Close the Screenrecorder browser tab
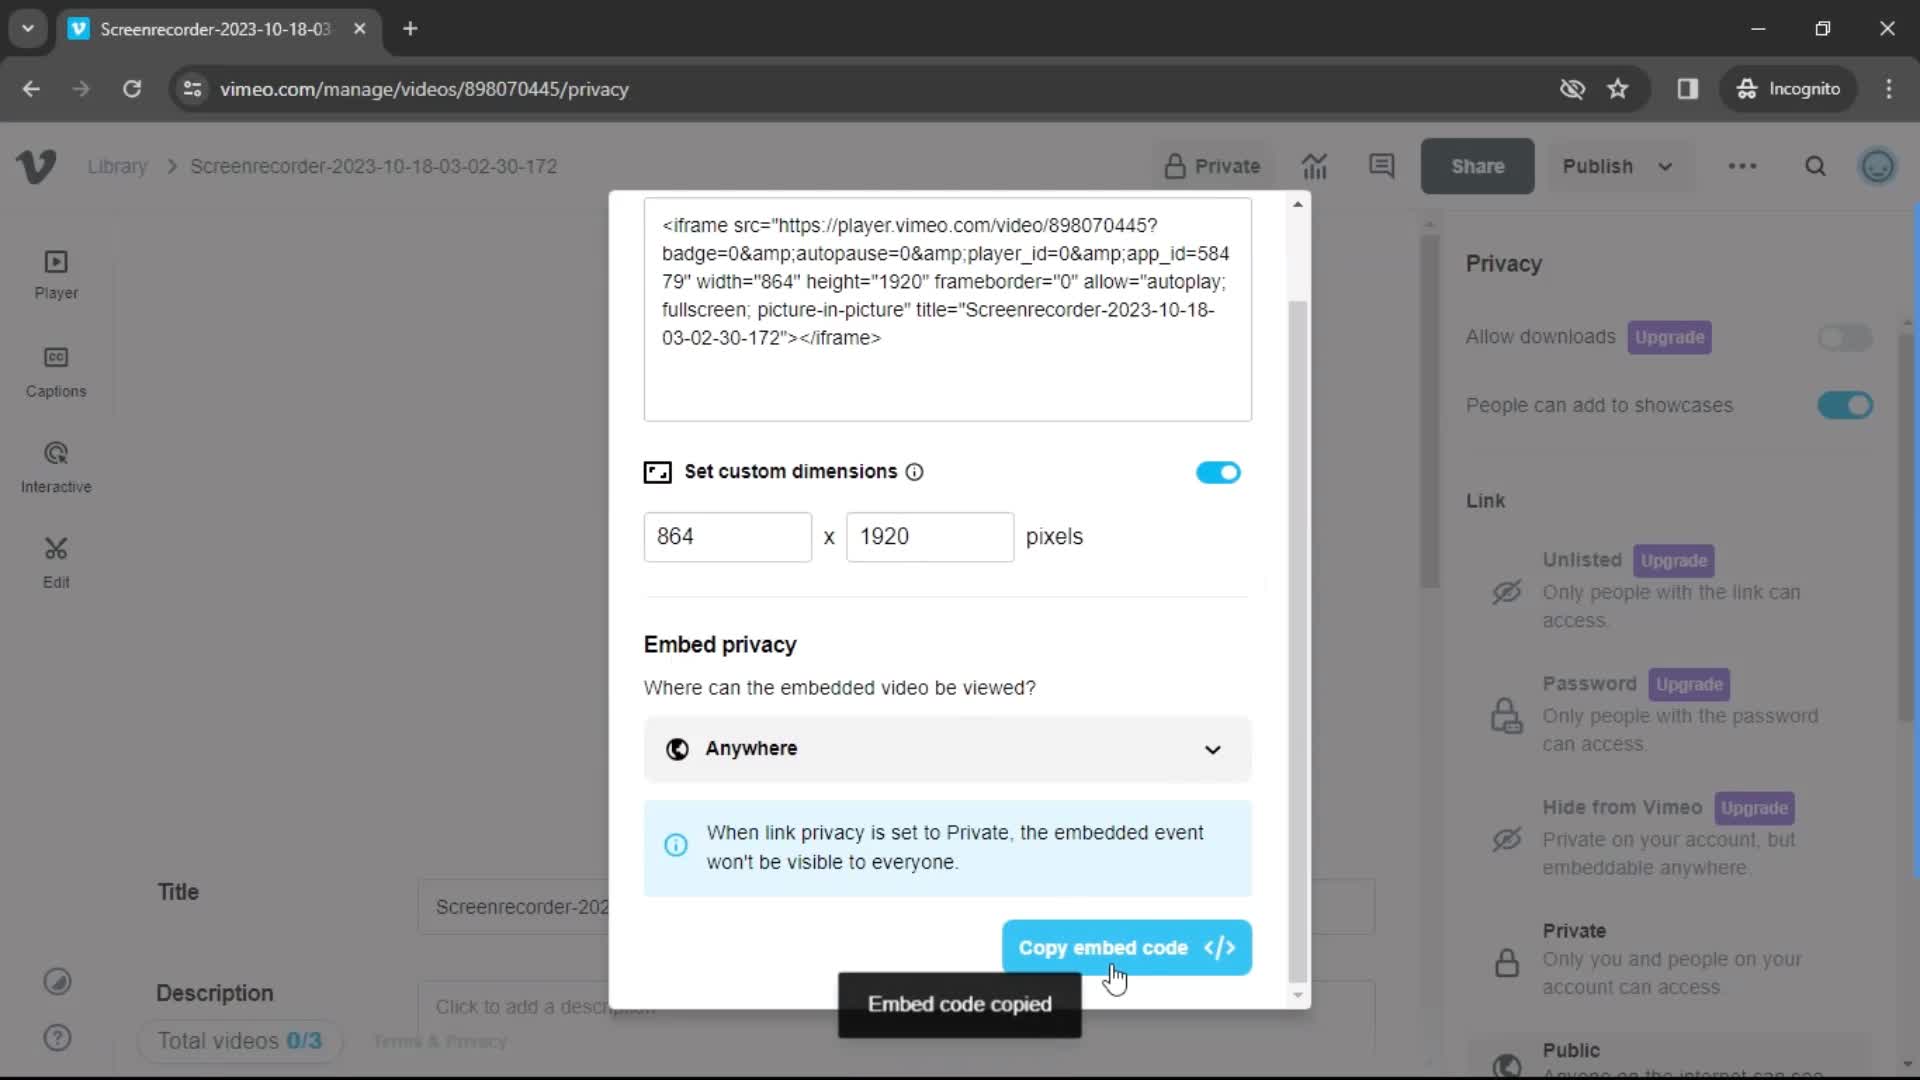 point(360,29)
